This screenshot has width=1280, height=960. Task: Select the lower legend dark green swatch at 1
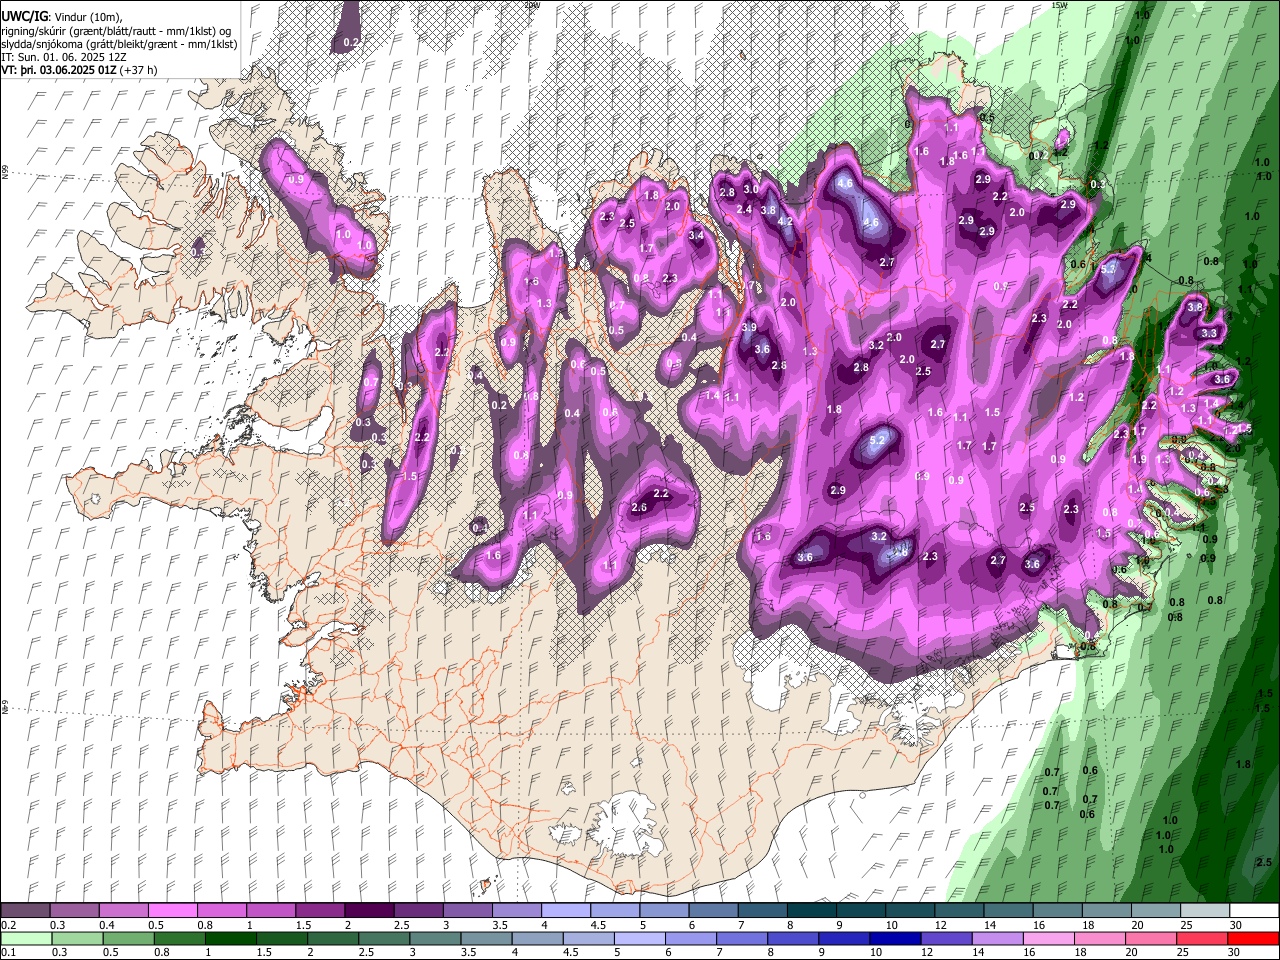[x=230, y=938]
